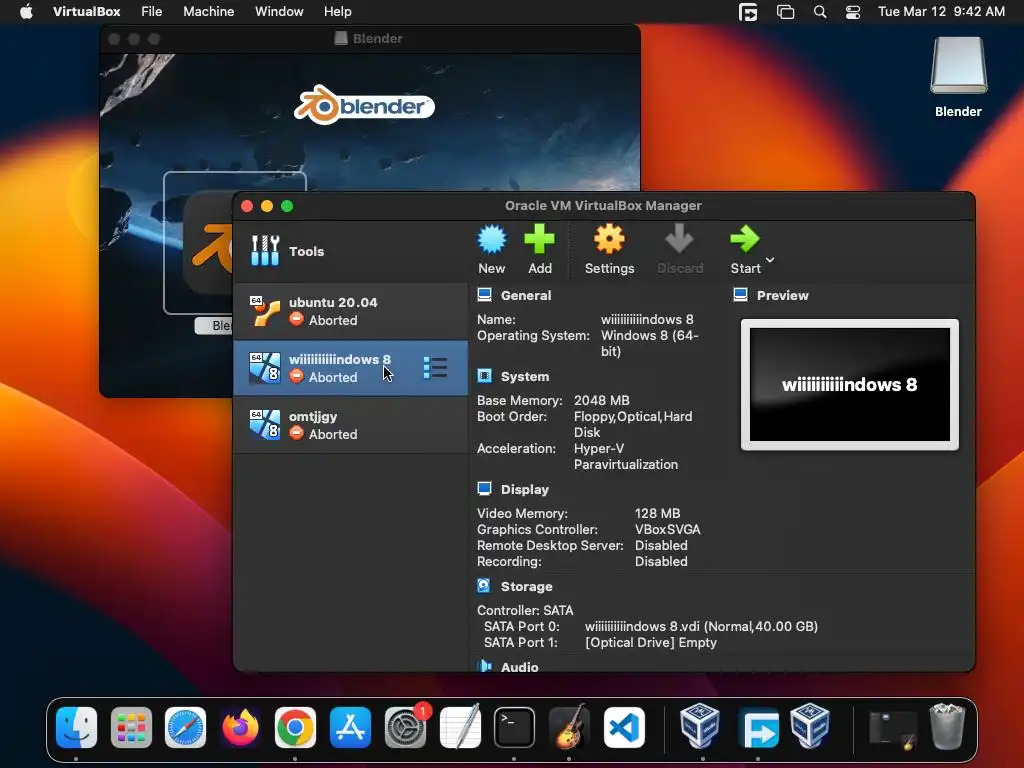Open the Window menu
The image size is (1024, 768).
pyautogui.click(x=279, y=12)
